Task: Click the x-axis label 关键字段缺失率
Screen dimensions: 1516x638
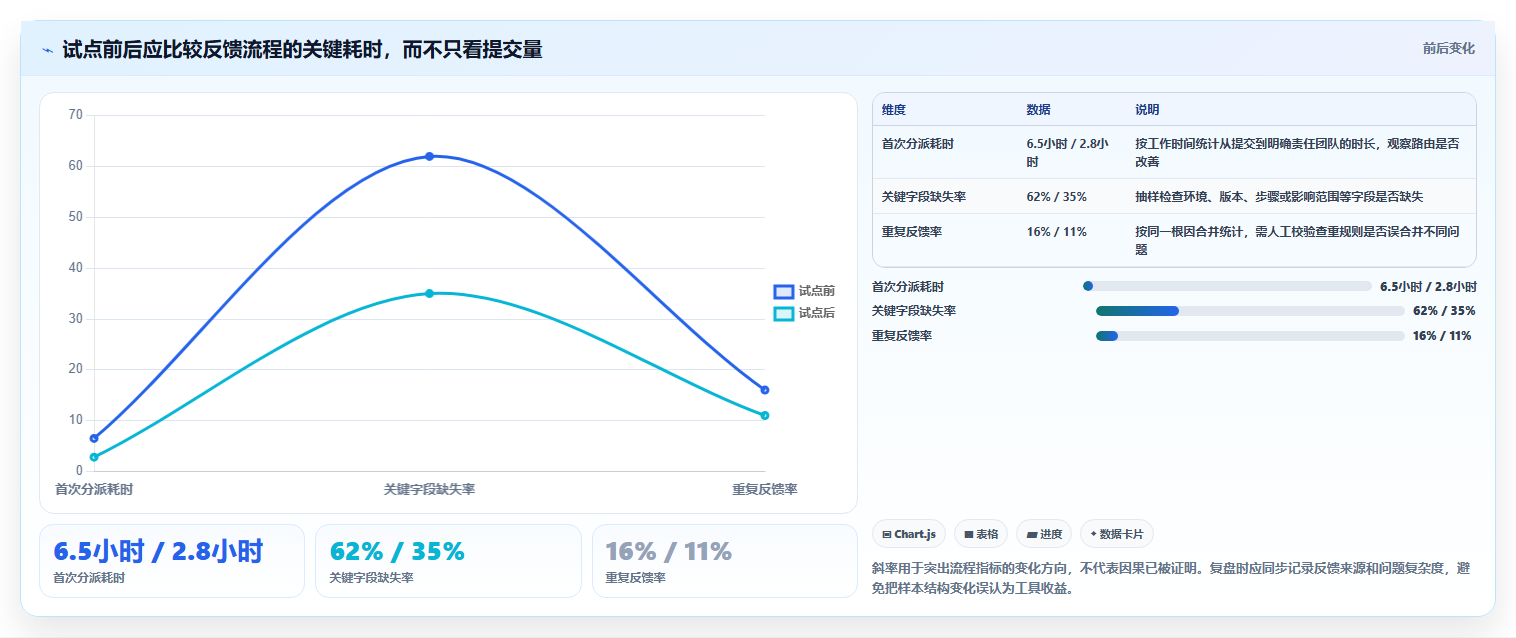Action: 429,489
